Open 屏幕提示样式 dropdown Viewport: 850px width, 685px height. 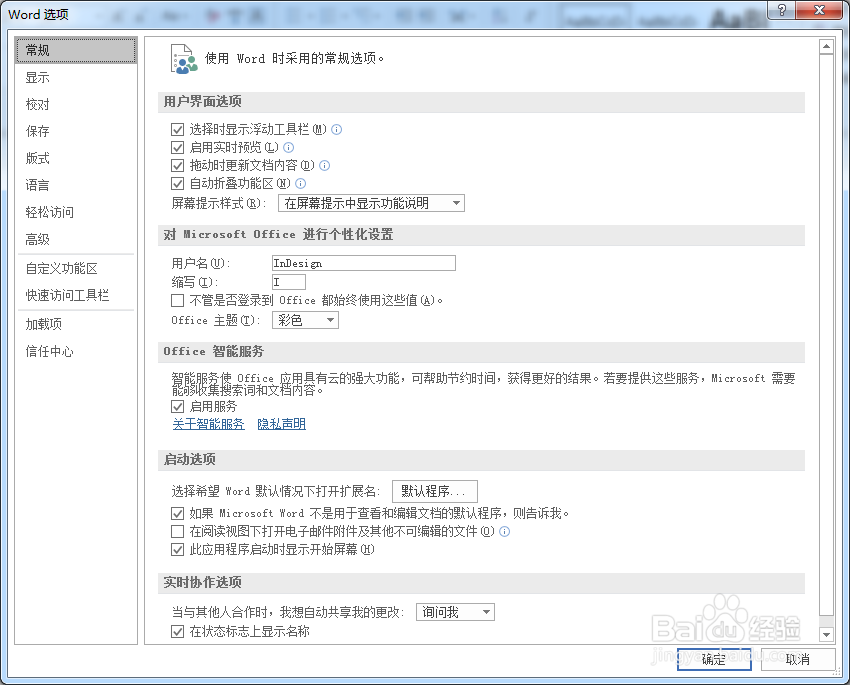coord(371,203)
